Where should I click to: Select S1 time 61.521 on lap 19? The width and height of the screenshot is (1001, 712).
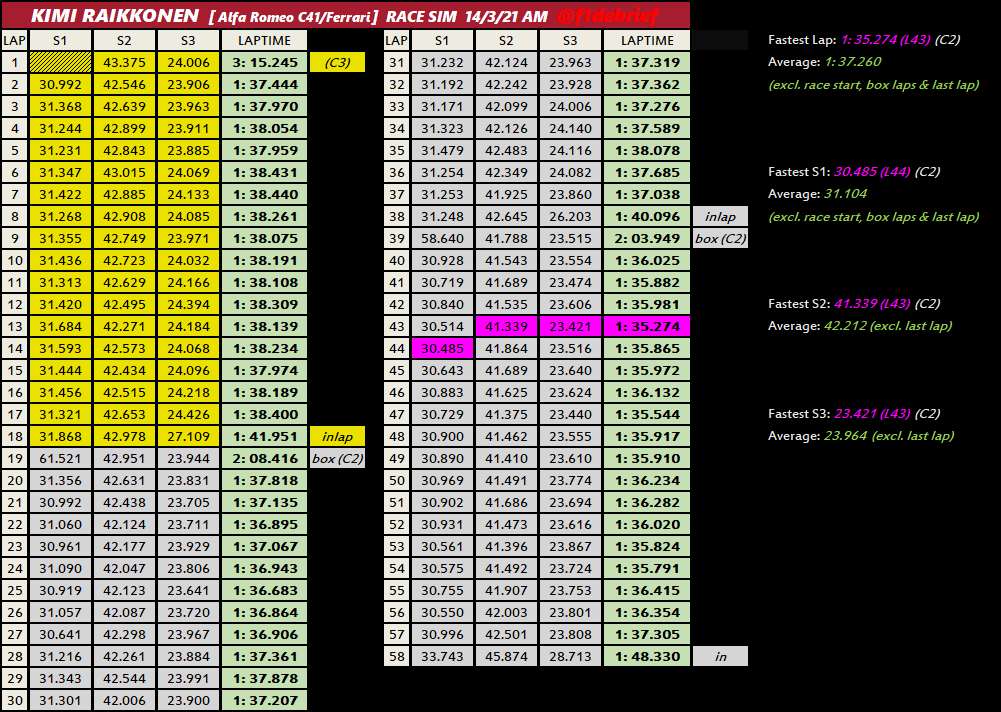[60, 458]
